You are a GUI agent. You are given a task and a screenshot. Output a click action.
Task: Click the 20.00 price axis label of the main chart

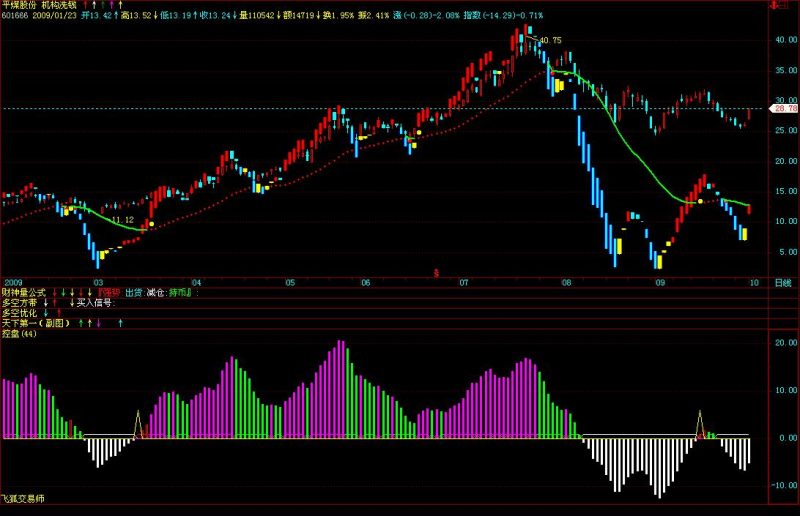[x=786, y=161]
